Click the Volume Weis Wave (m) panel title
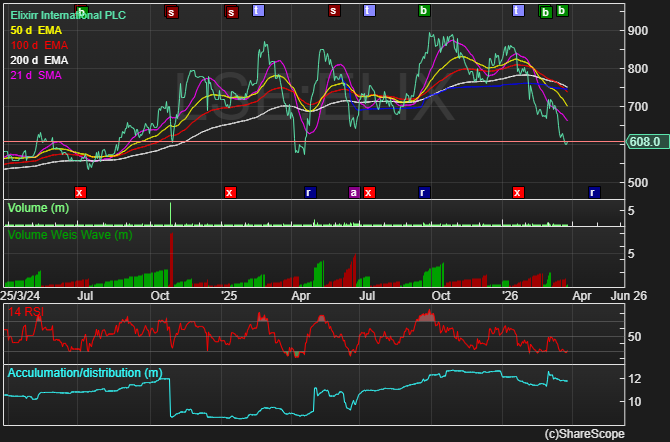 (x=69, y=235)
